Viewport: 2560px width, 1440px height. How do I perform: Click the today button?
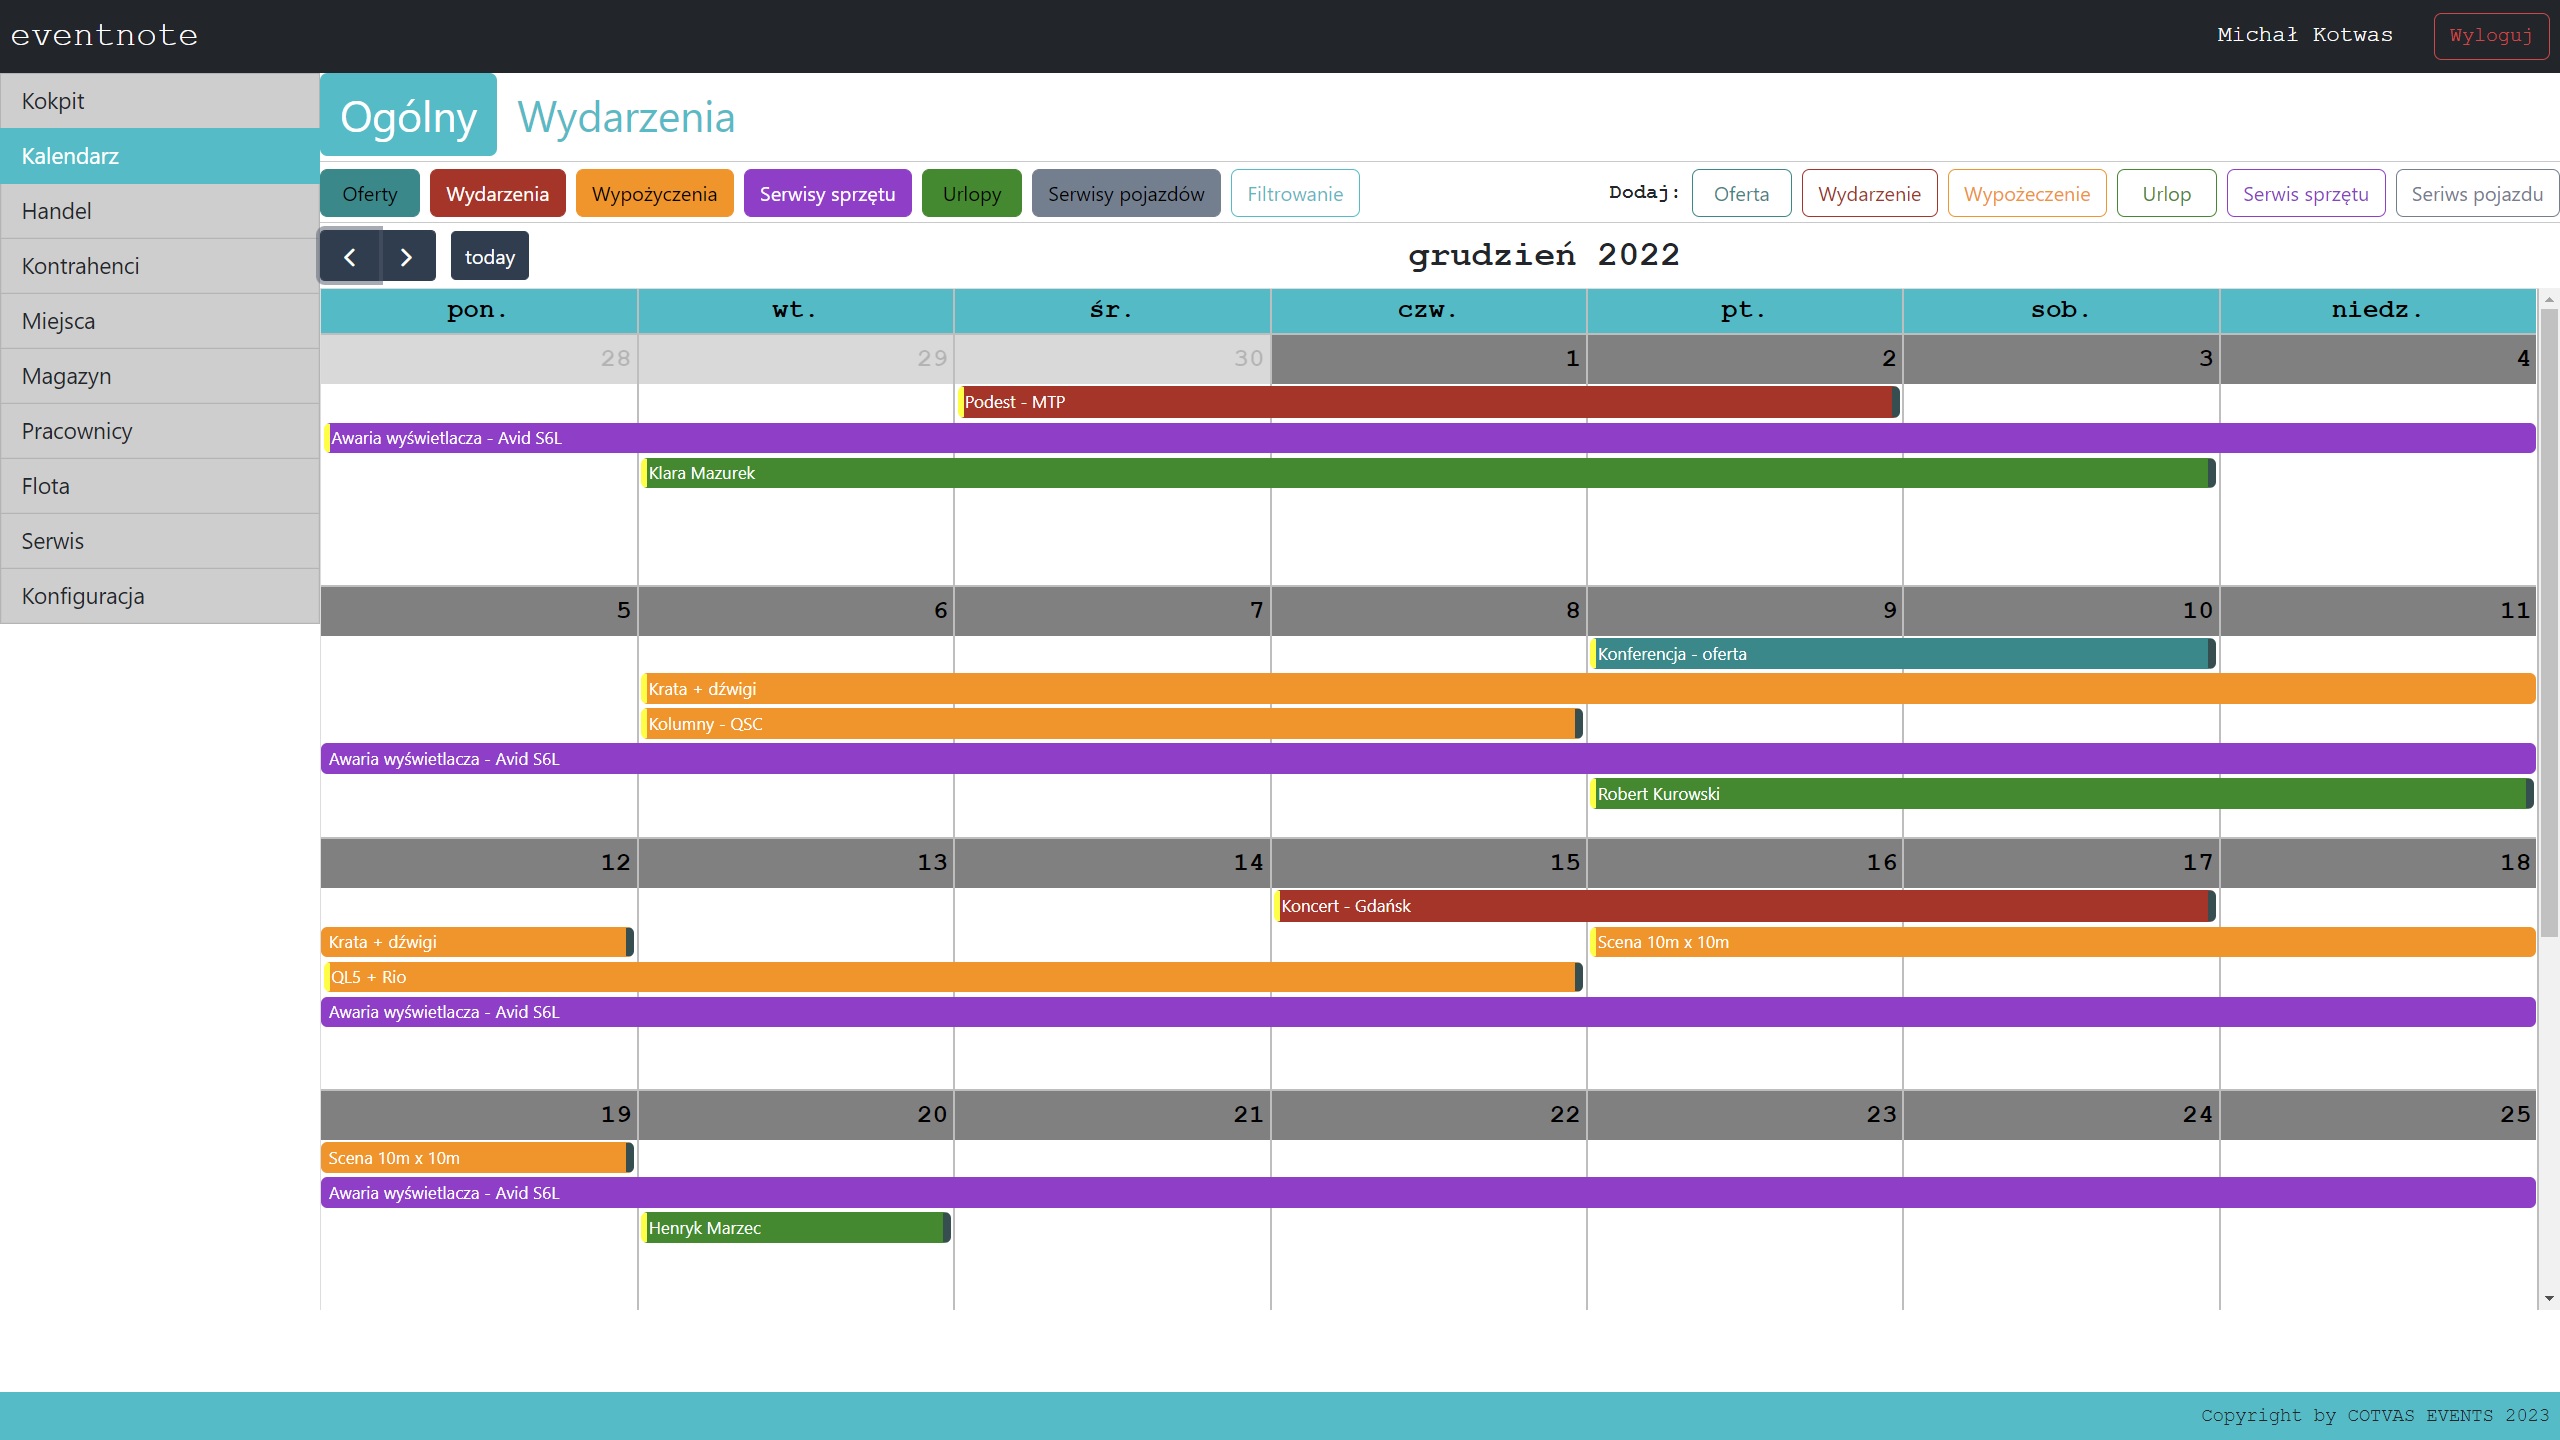tap(489, 257)
